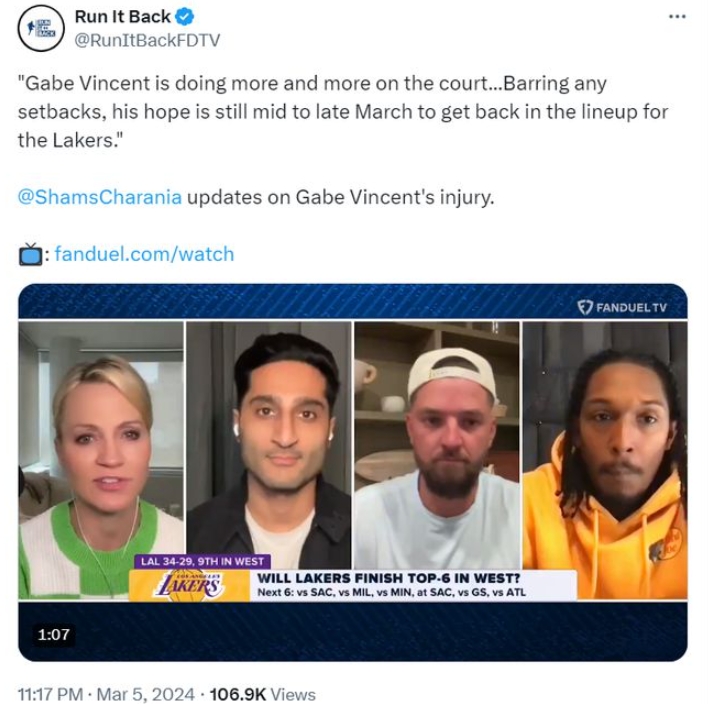
Task: Click the 11:17 PM Mar 5, 2024 timestamp
Action: coord(106,694)
